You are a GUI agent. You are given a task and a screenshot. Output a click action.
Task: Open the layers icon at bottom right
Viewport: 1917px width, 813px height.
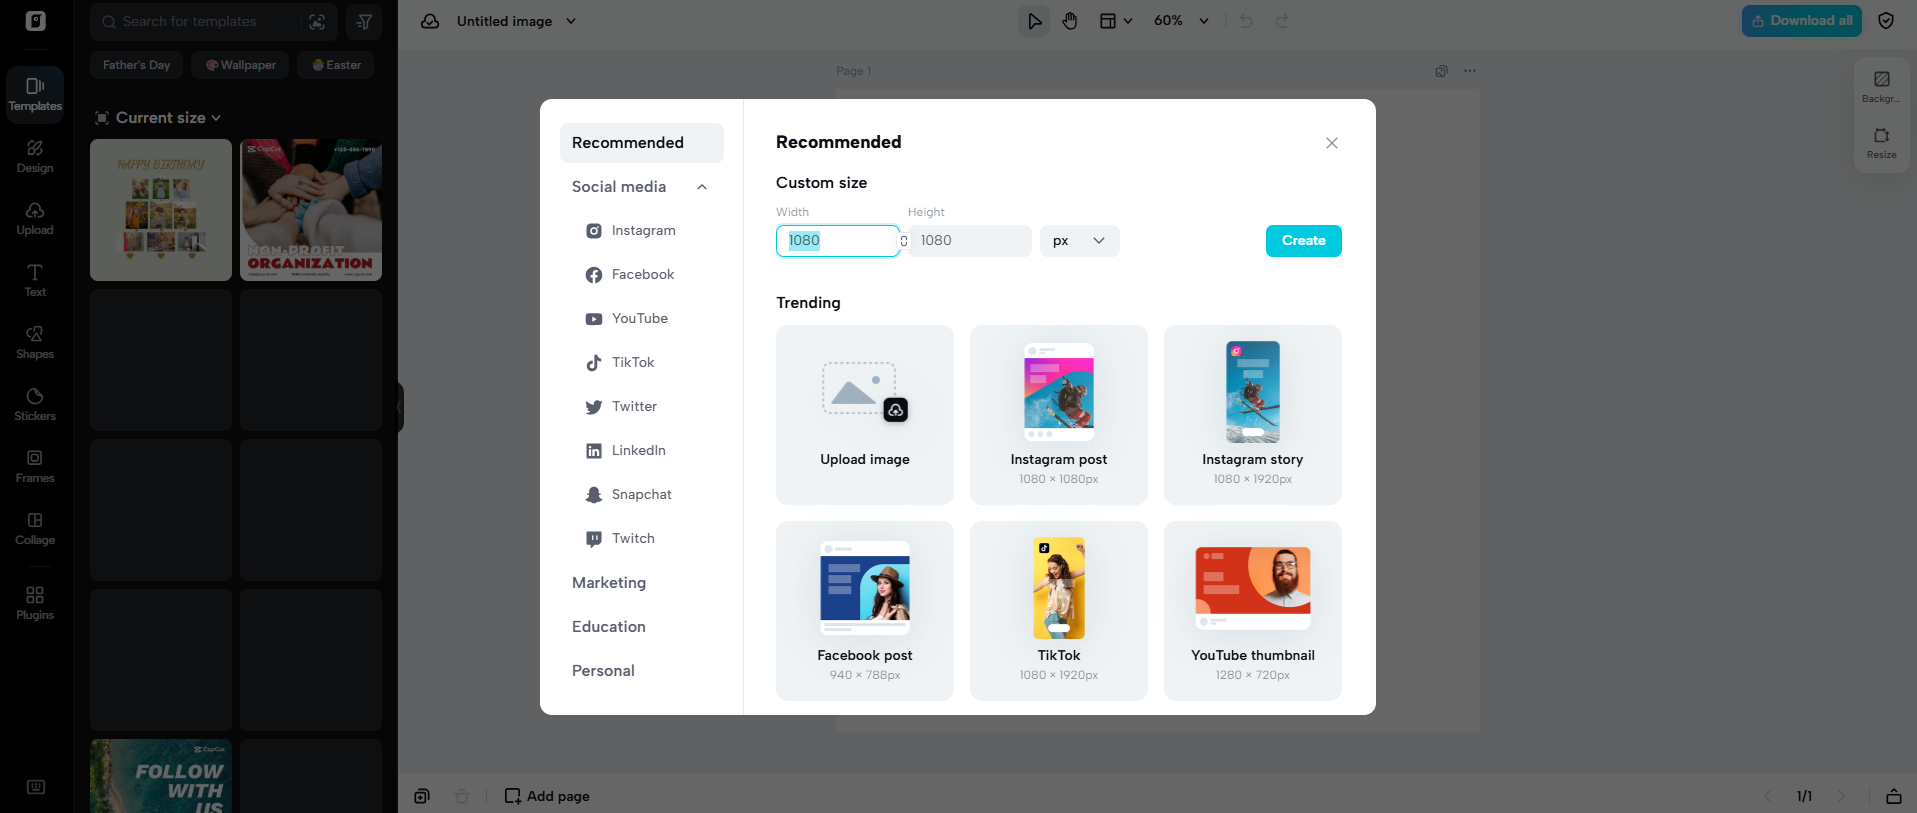1893,796
